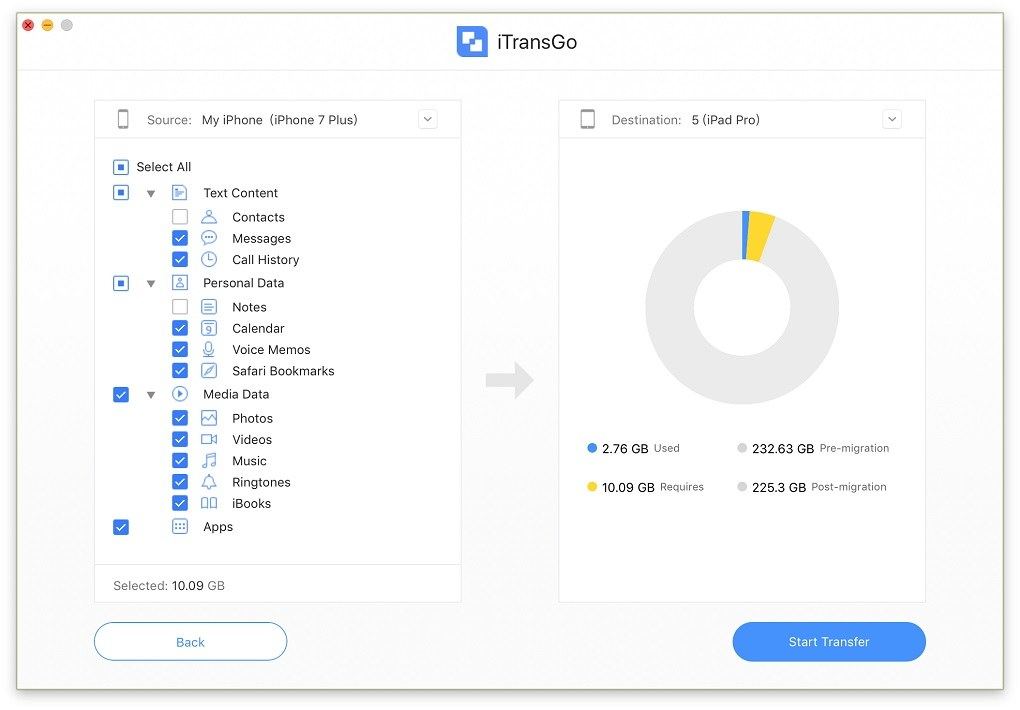The image size is (1020, 710).
Task: Click the gray Pre-migration legend dot
Action: pyautogui.click(x=742, y=448)
